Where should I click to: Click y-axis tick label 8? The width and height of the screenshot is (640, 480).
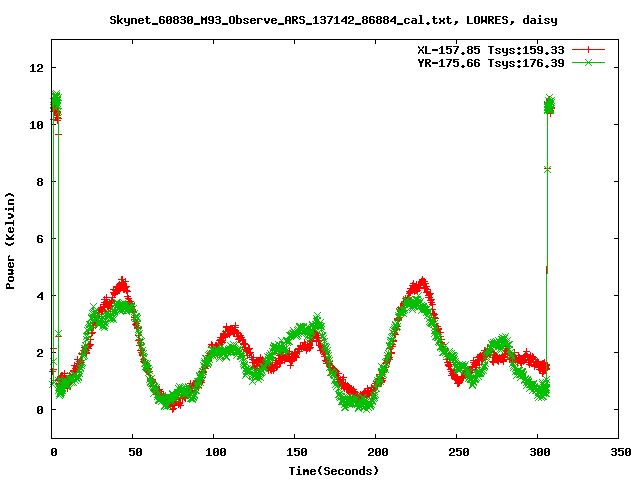coord(40,182)
